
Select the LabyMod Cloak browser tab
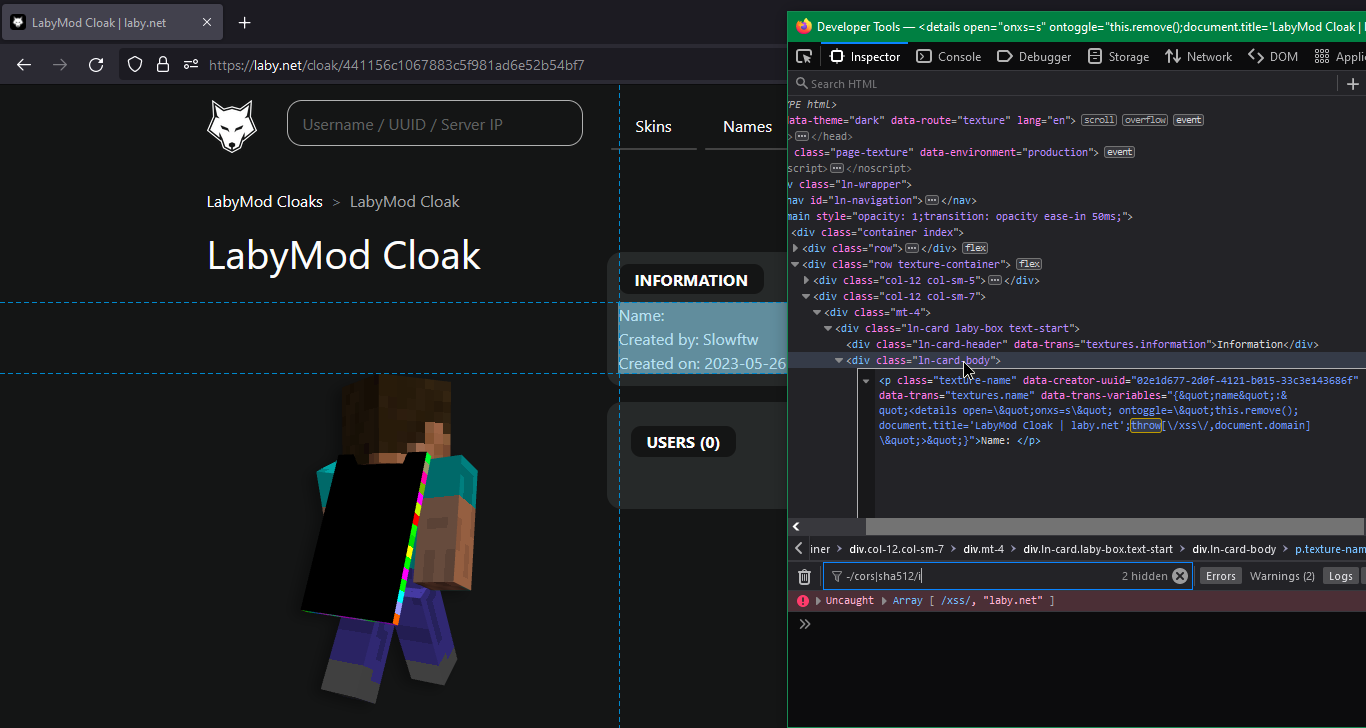point(114,22)
